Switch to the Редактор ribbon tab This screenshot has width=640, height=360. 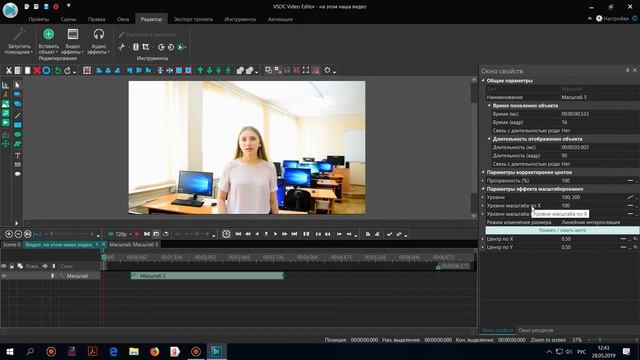pos(151,19)
